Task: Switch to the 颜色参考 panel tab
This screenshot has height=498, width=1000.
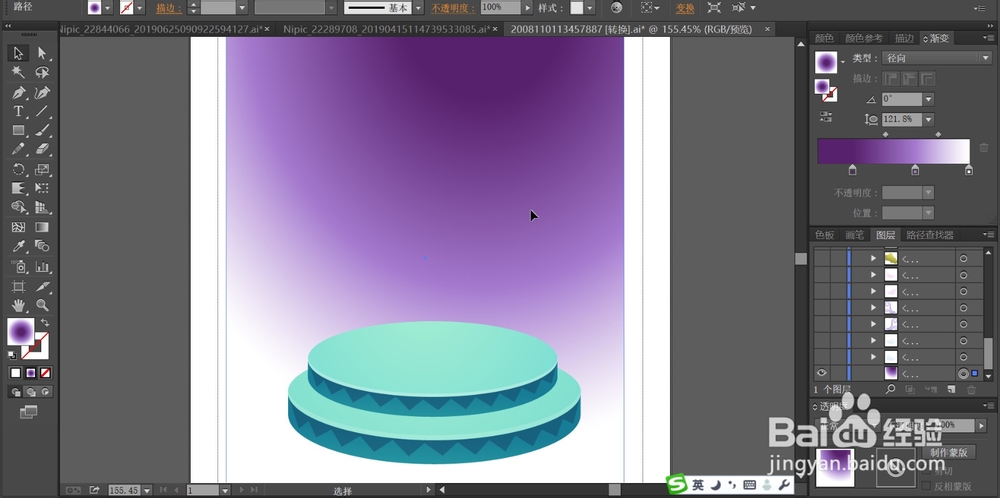Action: 864,38
